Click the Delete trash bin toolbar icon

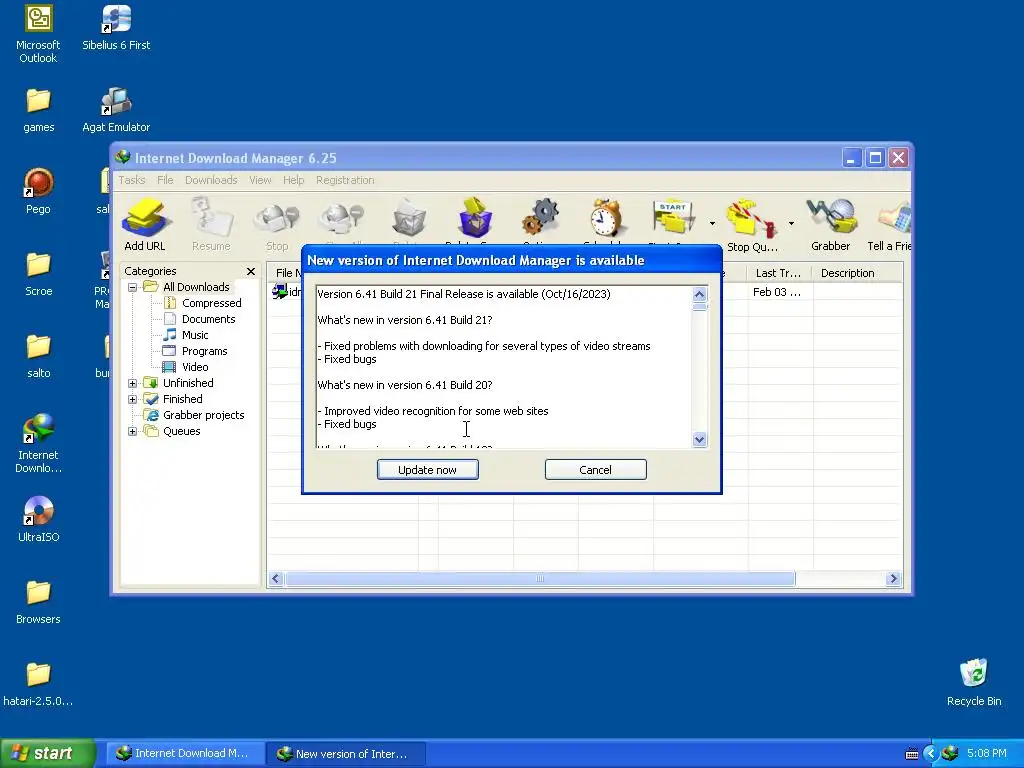point(409,220)
